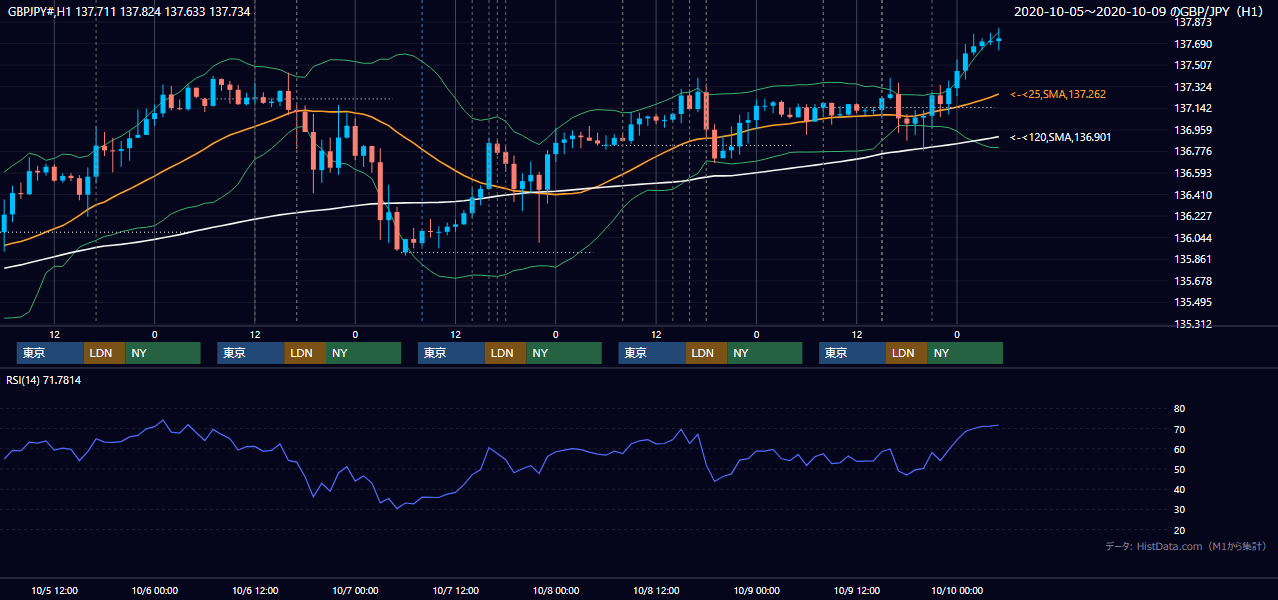Click price axis value 137.324

[x=1193, y=87]
